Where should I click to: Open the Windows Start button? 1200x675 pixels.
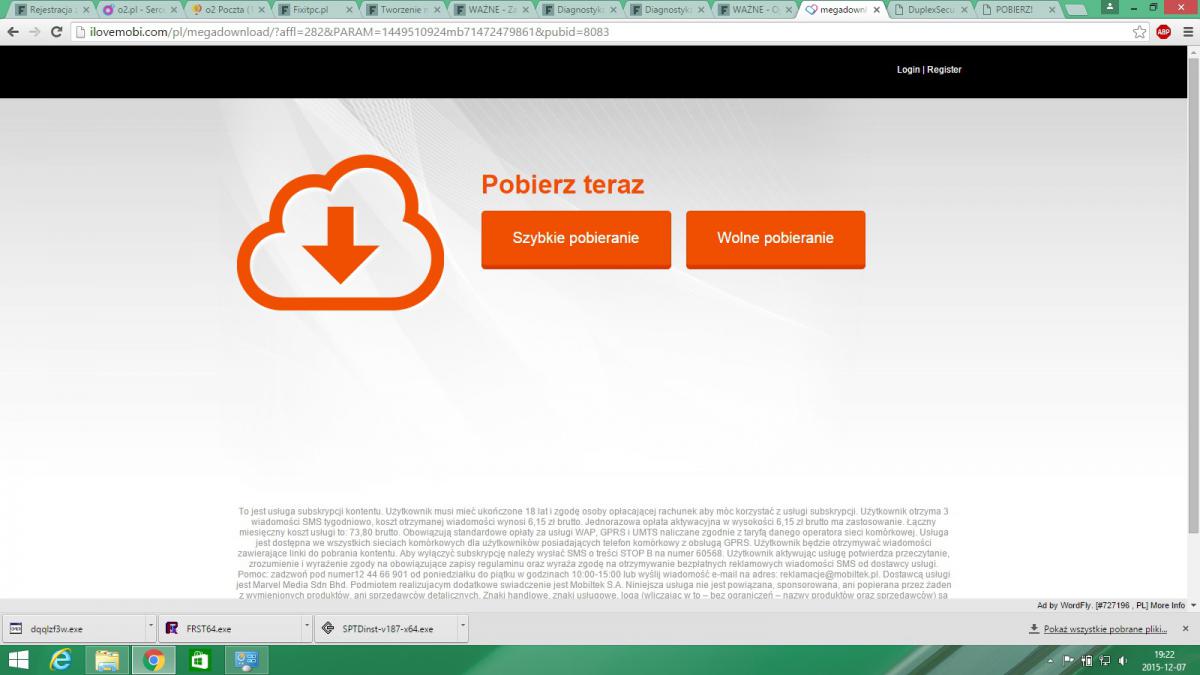pyautogui.click(x=19, y=660)
